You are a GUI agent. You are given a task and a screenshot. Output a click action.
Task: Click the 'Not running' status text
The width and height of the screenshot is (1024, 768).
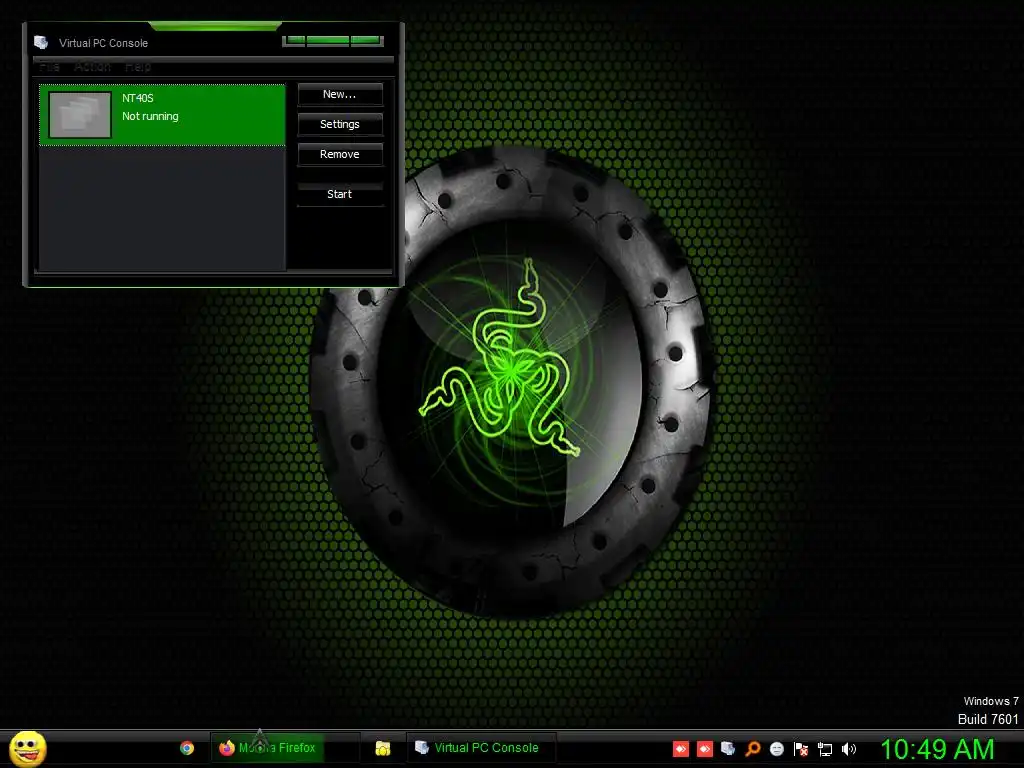[x=150, y=116]
